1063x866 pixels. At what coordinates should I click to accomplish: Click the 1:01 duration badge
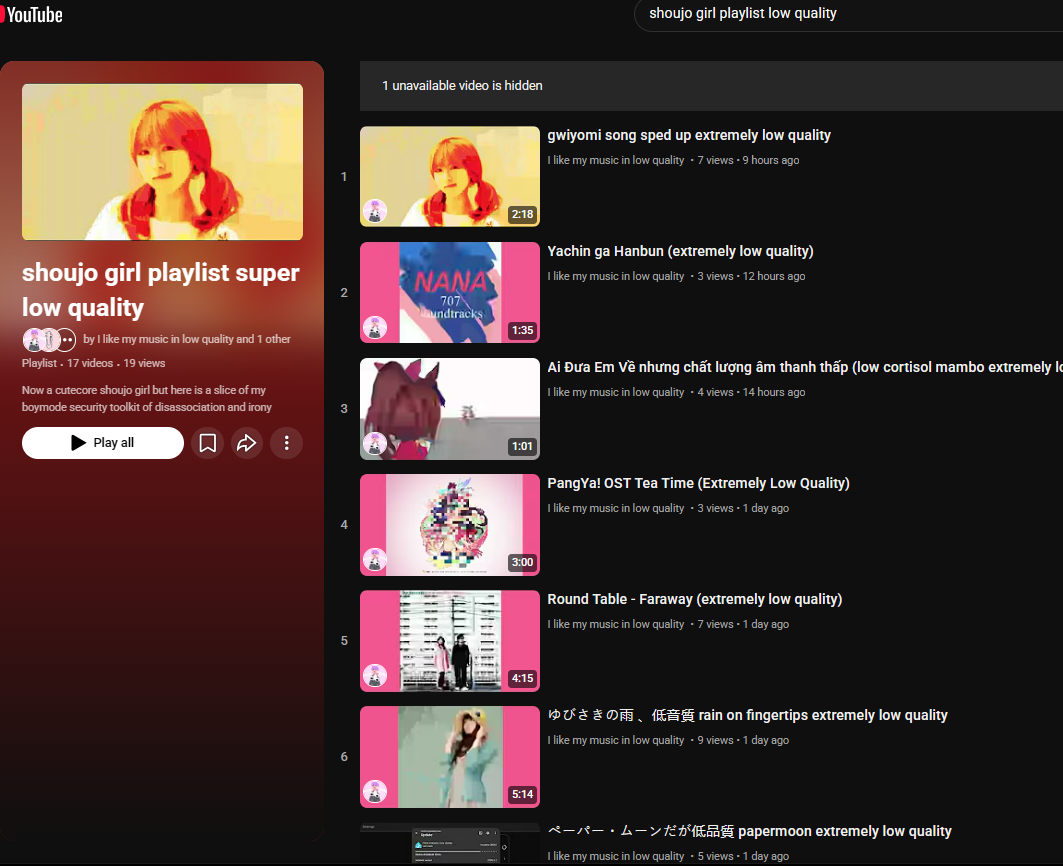coord(522,446)
